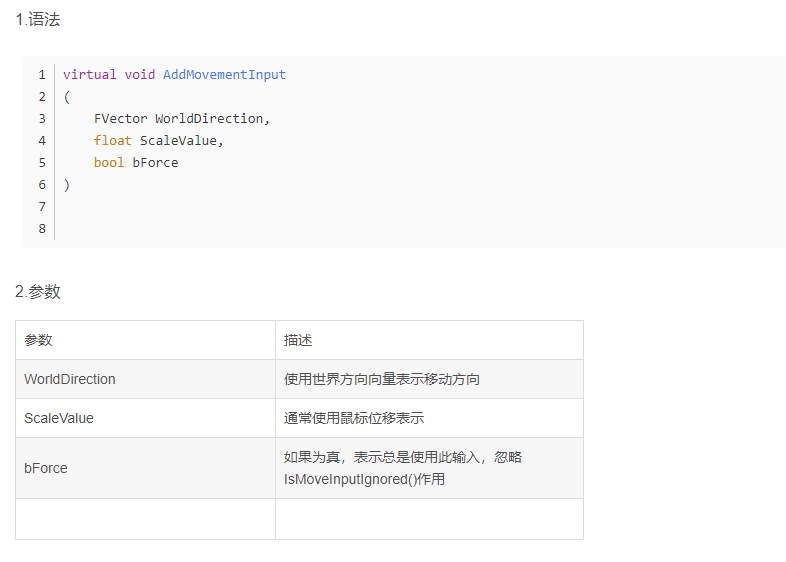
Task: Select the WorldDirection cell in the table
Action: click(x=70, y=379)
